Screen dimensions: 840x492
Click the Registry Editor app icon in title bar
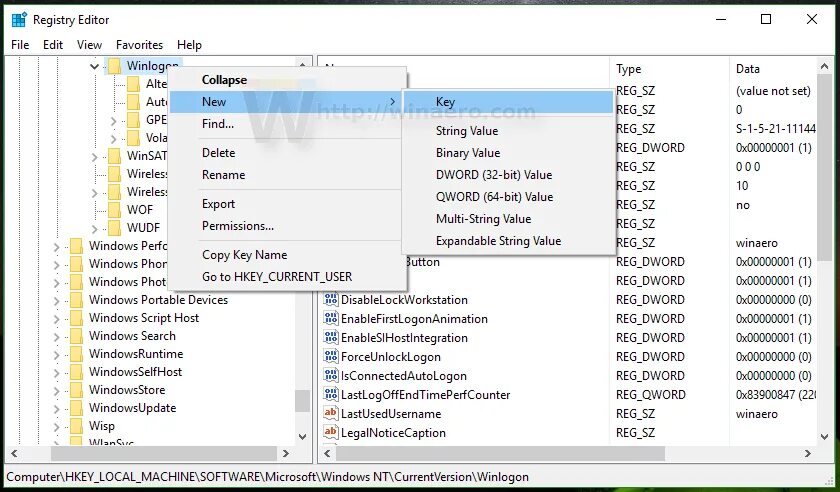tap(19, 20)
